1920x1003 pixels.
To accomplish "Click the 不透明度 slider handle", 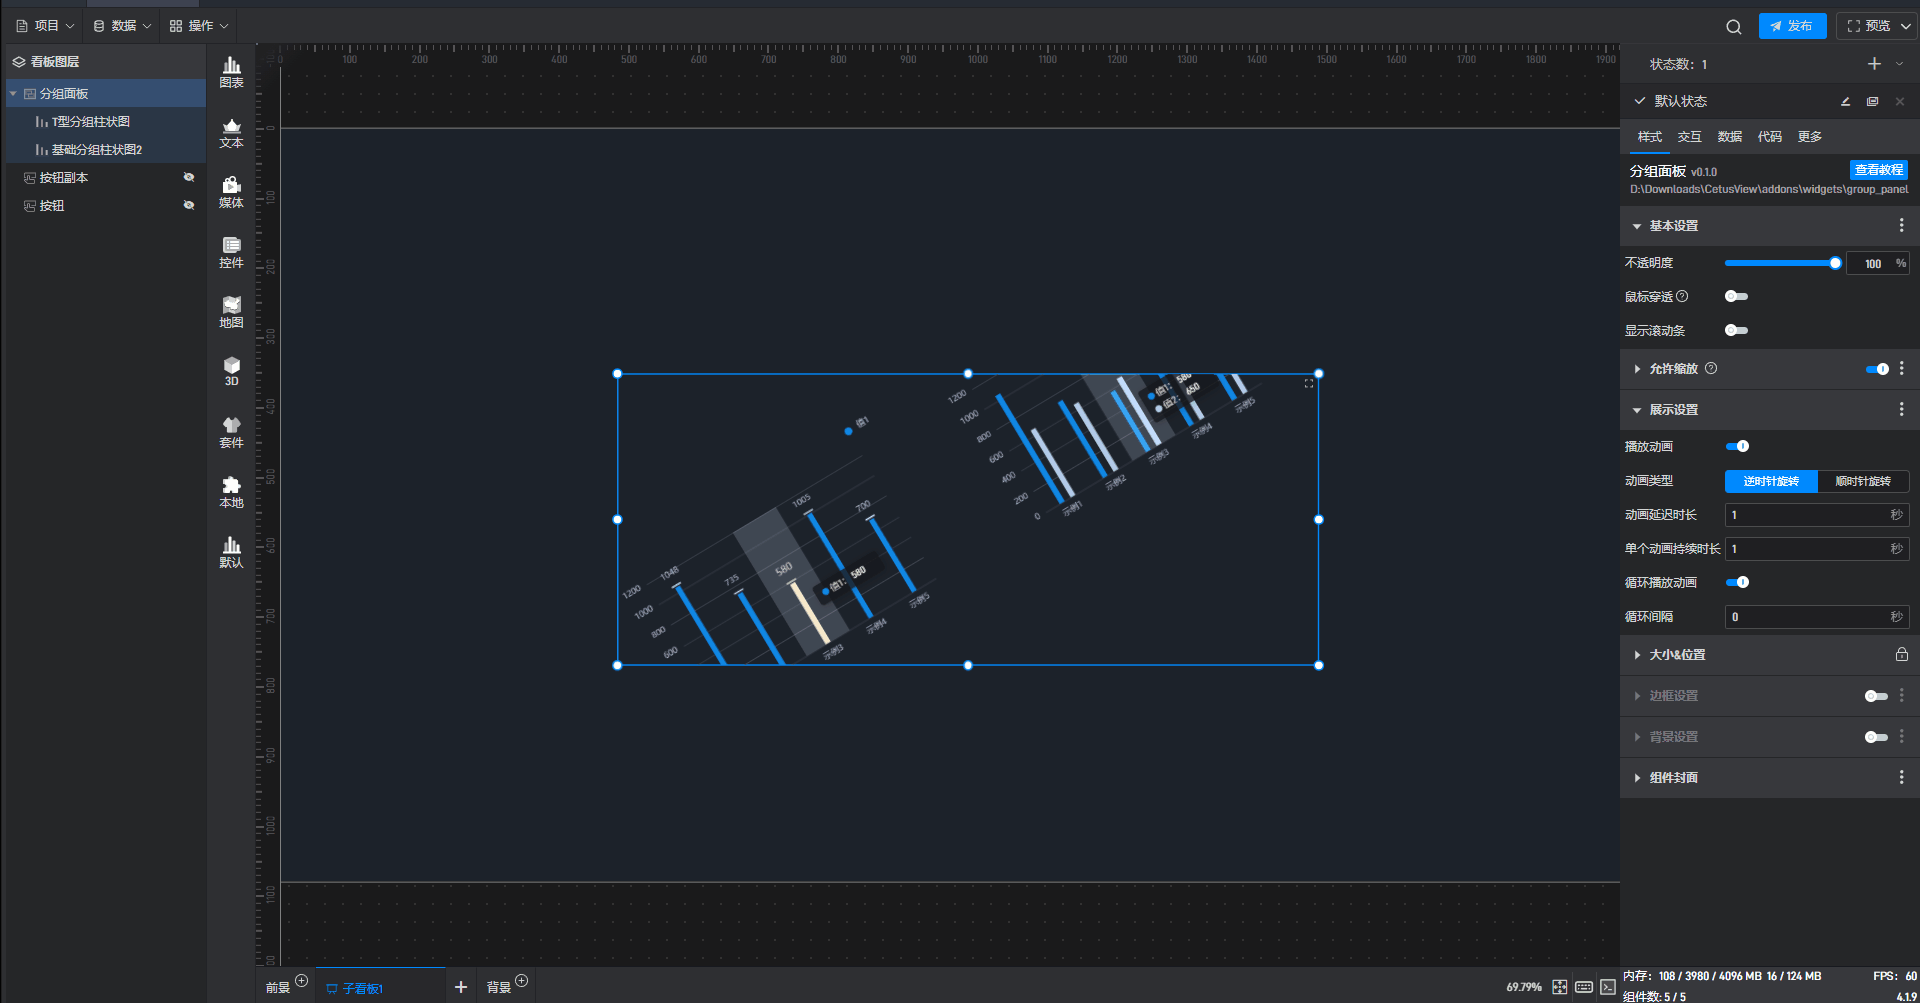I will point(1835,263).
